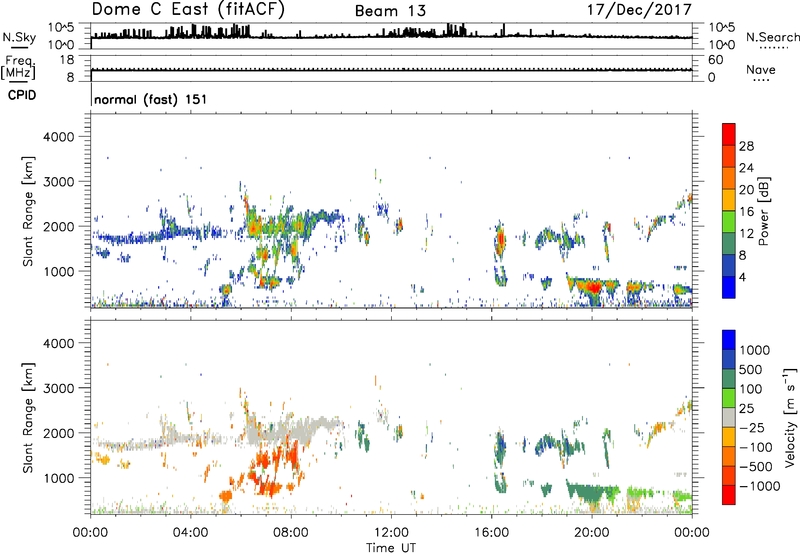Viewport: 800px width, 554px height.
Task: Click the '60' tick on frequency panel right axis
Action: 715,60
